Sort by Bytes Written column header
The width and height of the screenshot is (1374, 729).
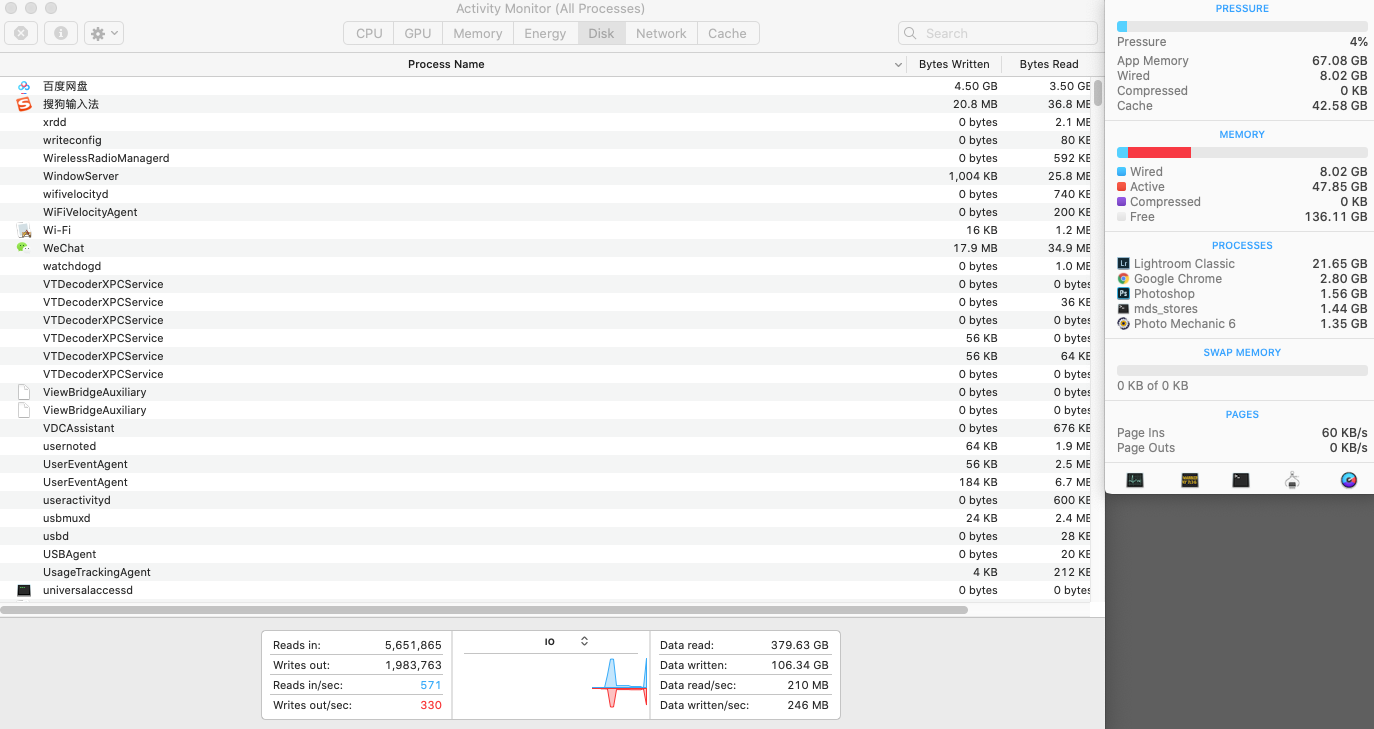(x=954, y=64)
